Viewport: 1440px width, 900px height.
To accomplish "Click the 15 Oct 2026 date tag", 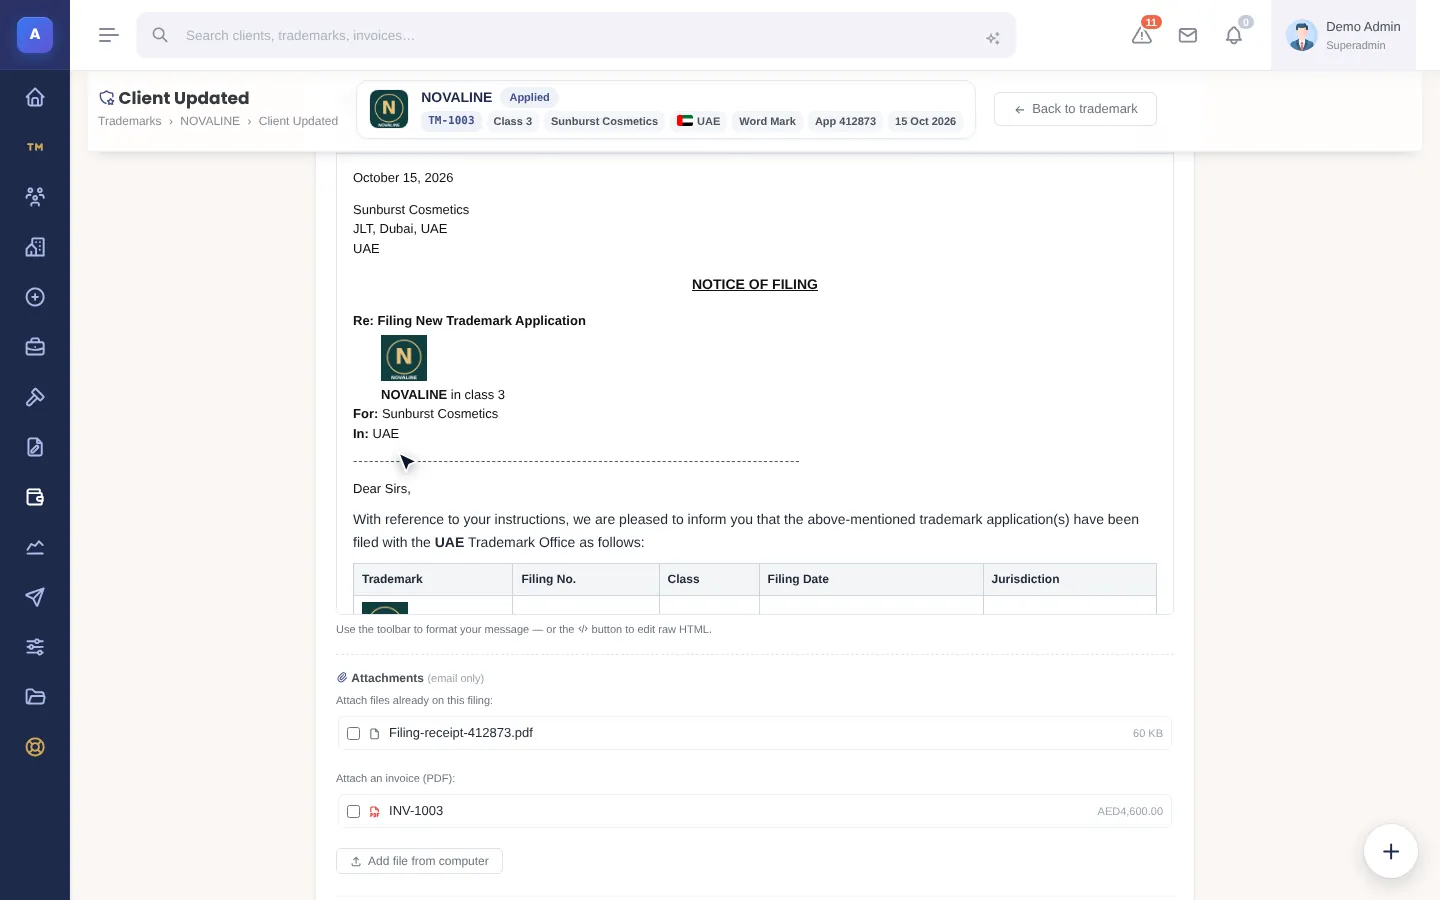I will [x=925, y=121].
